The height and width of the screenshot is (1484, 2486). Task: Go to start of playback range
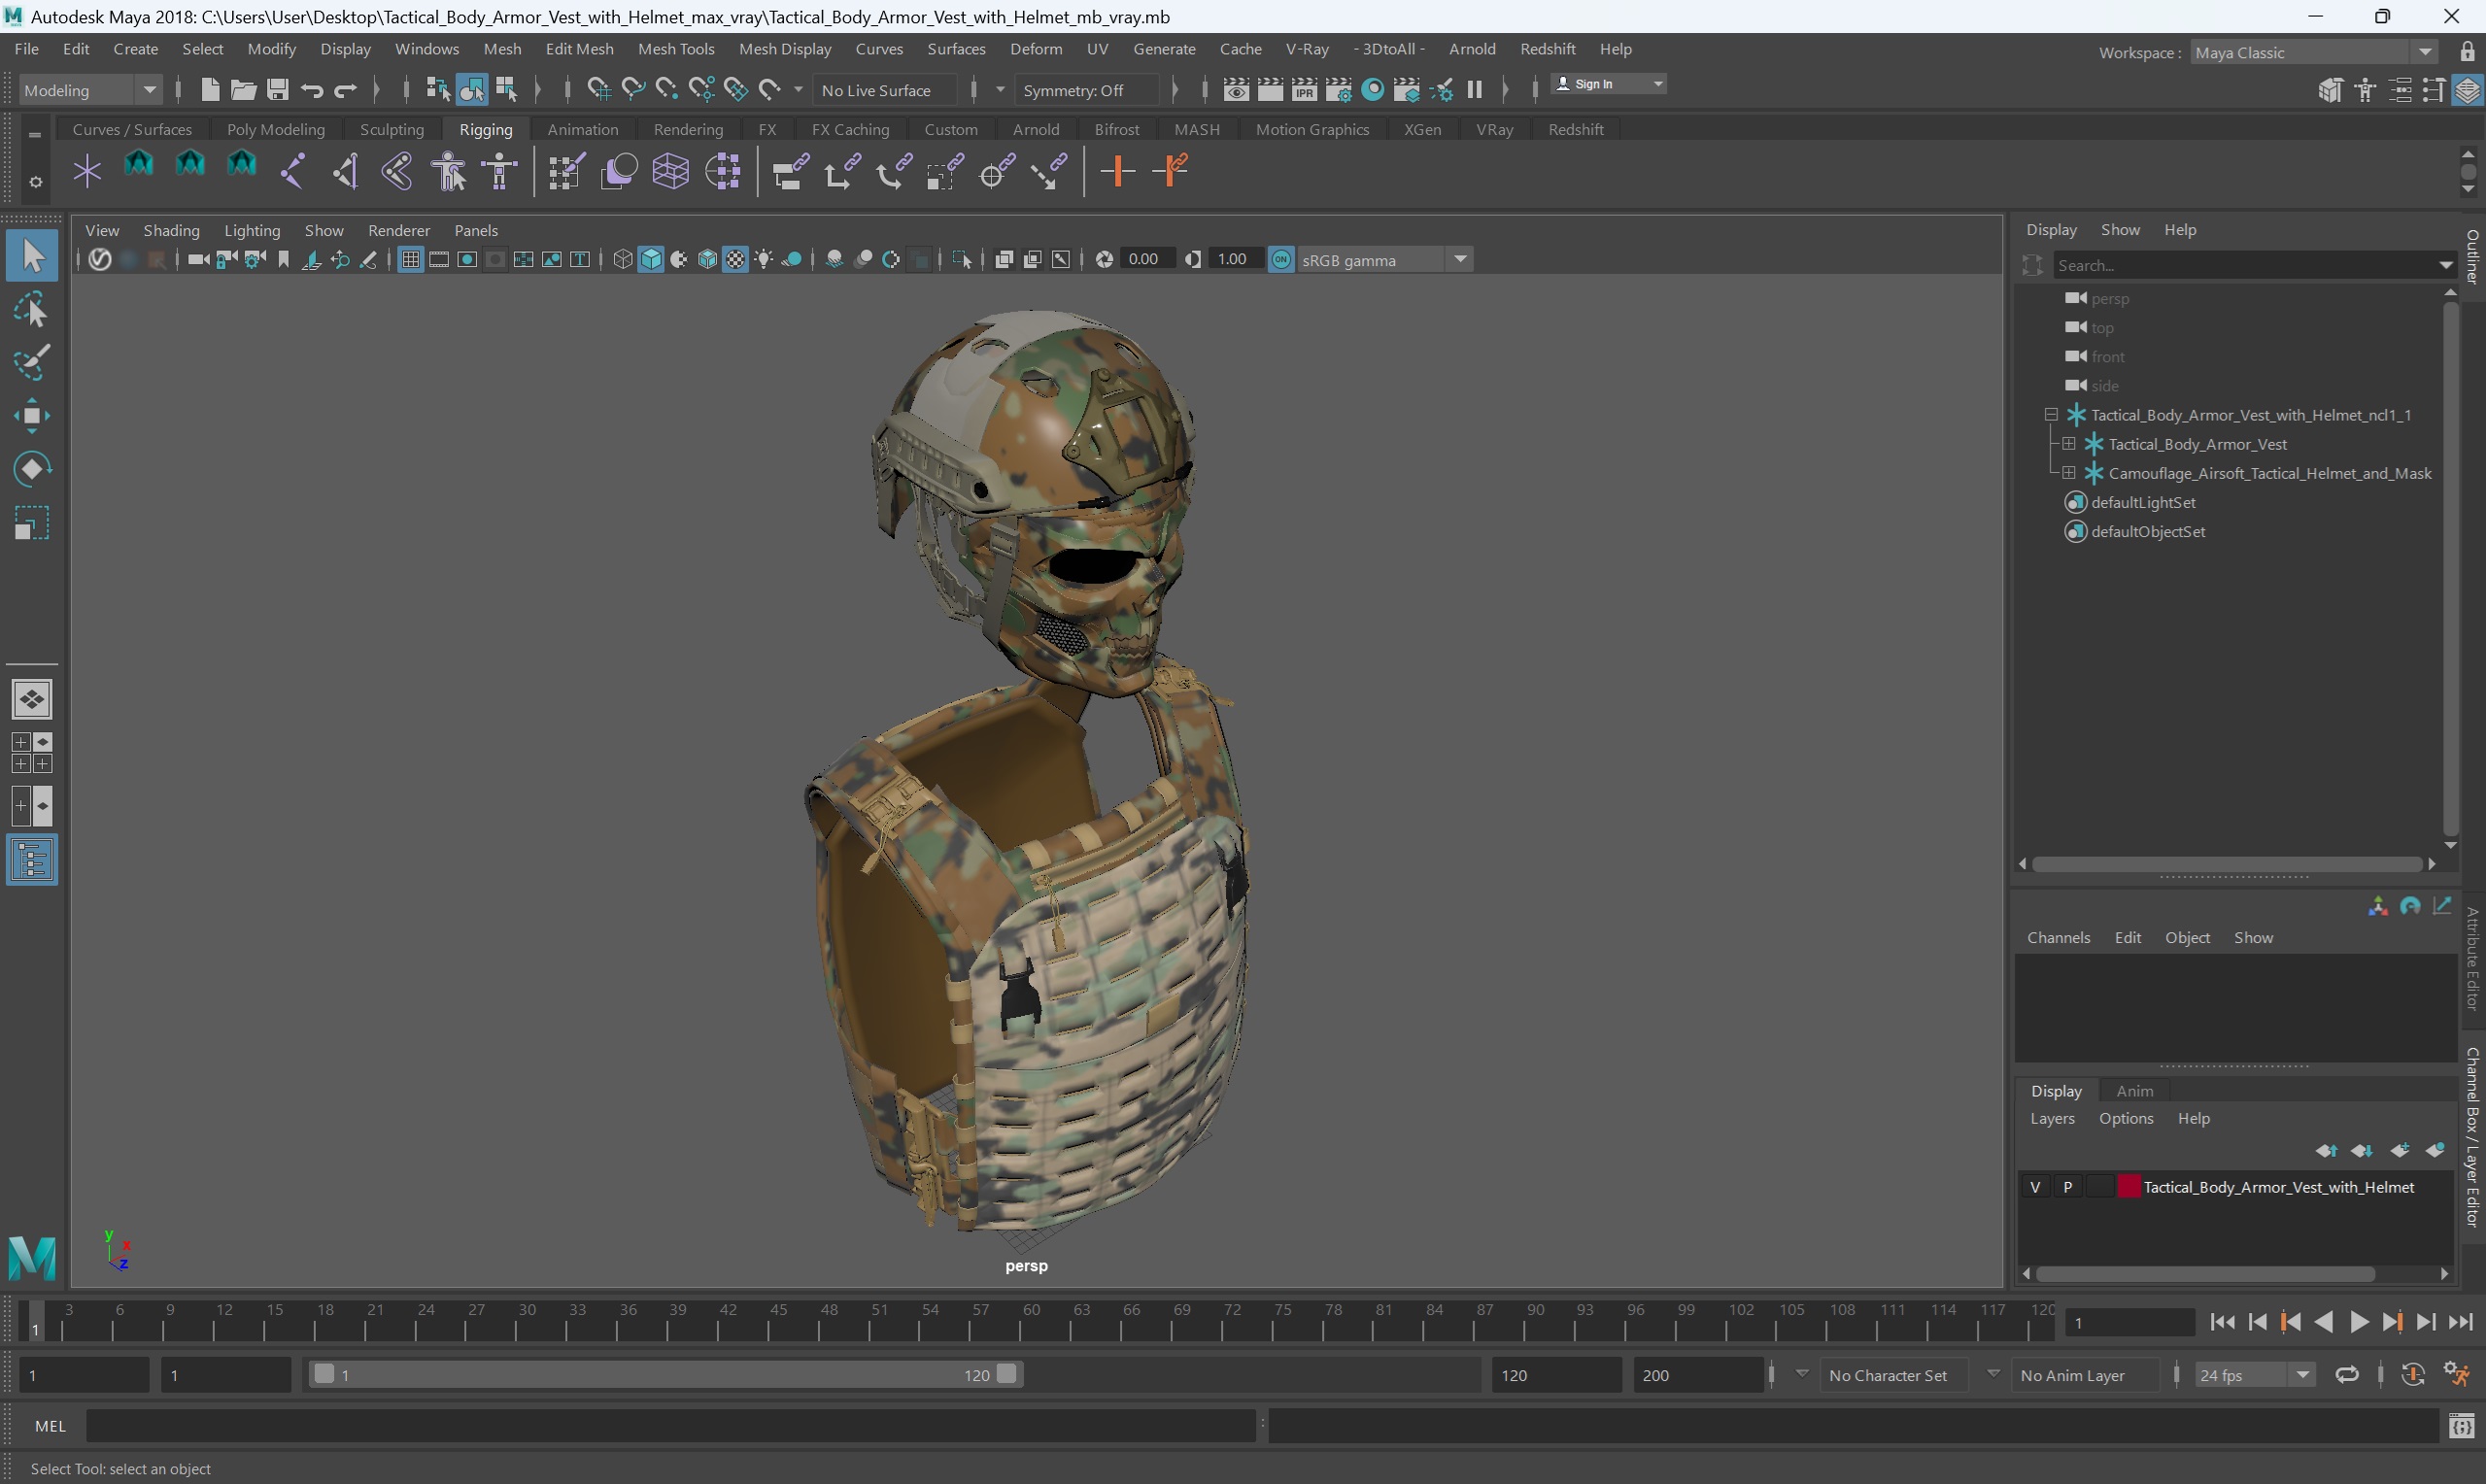point(2222,1322)
